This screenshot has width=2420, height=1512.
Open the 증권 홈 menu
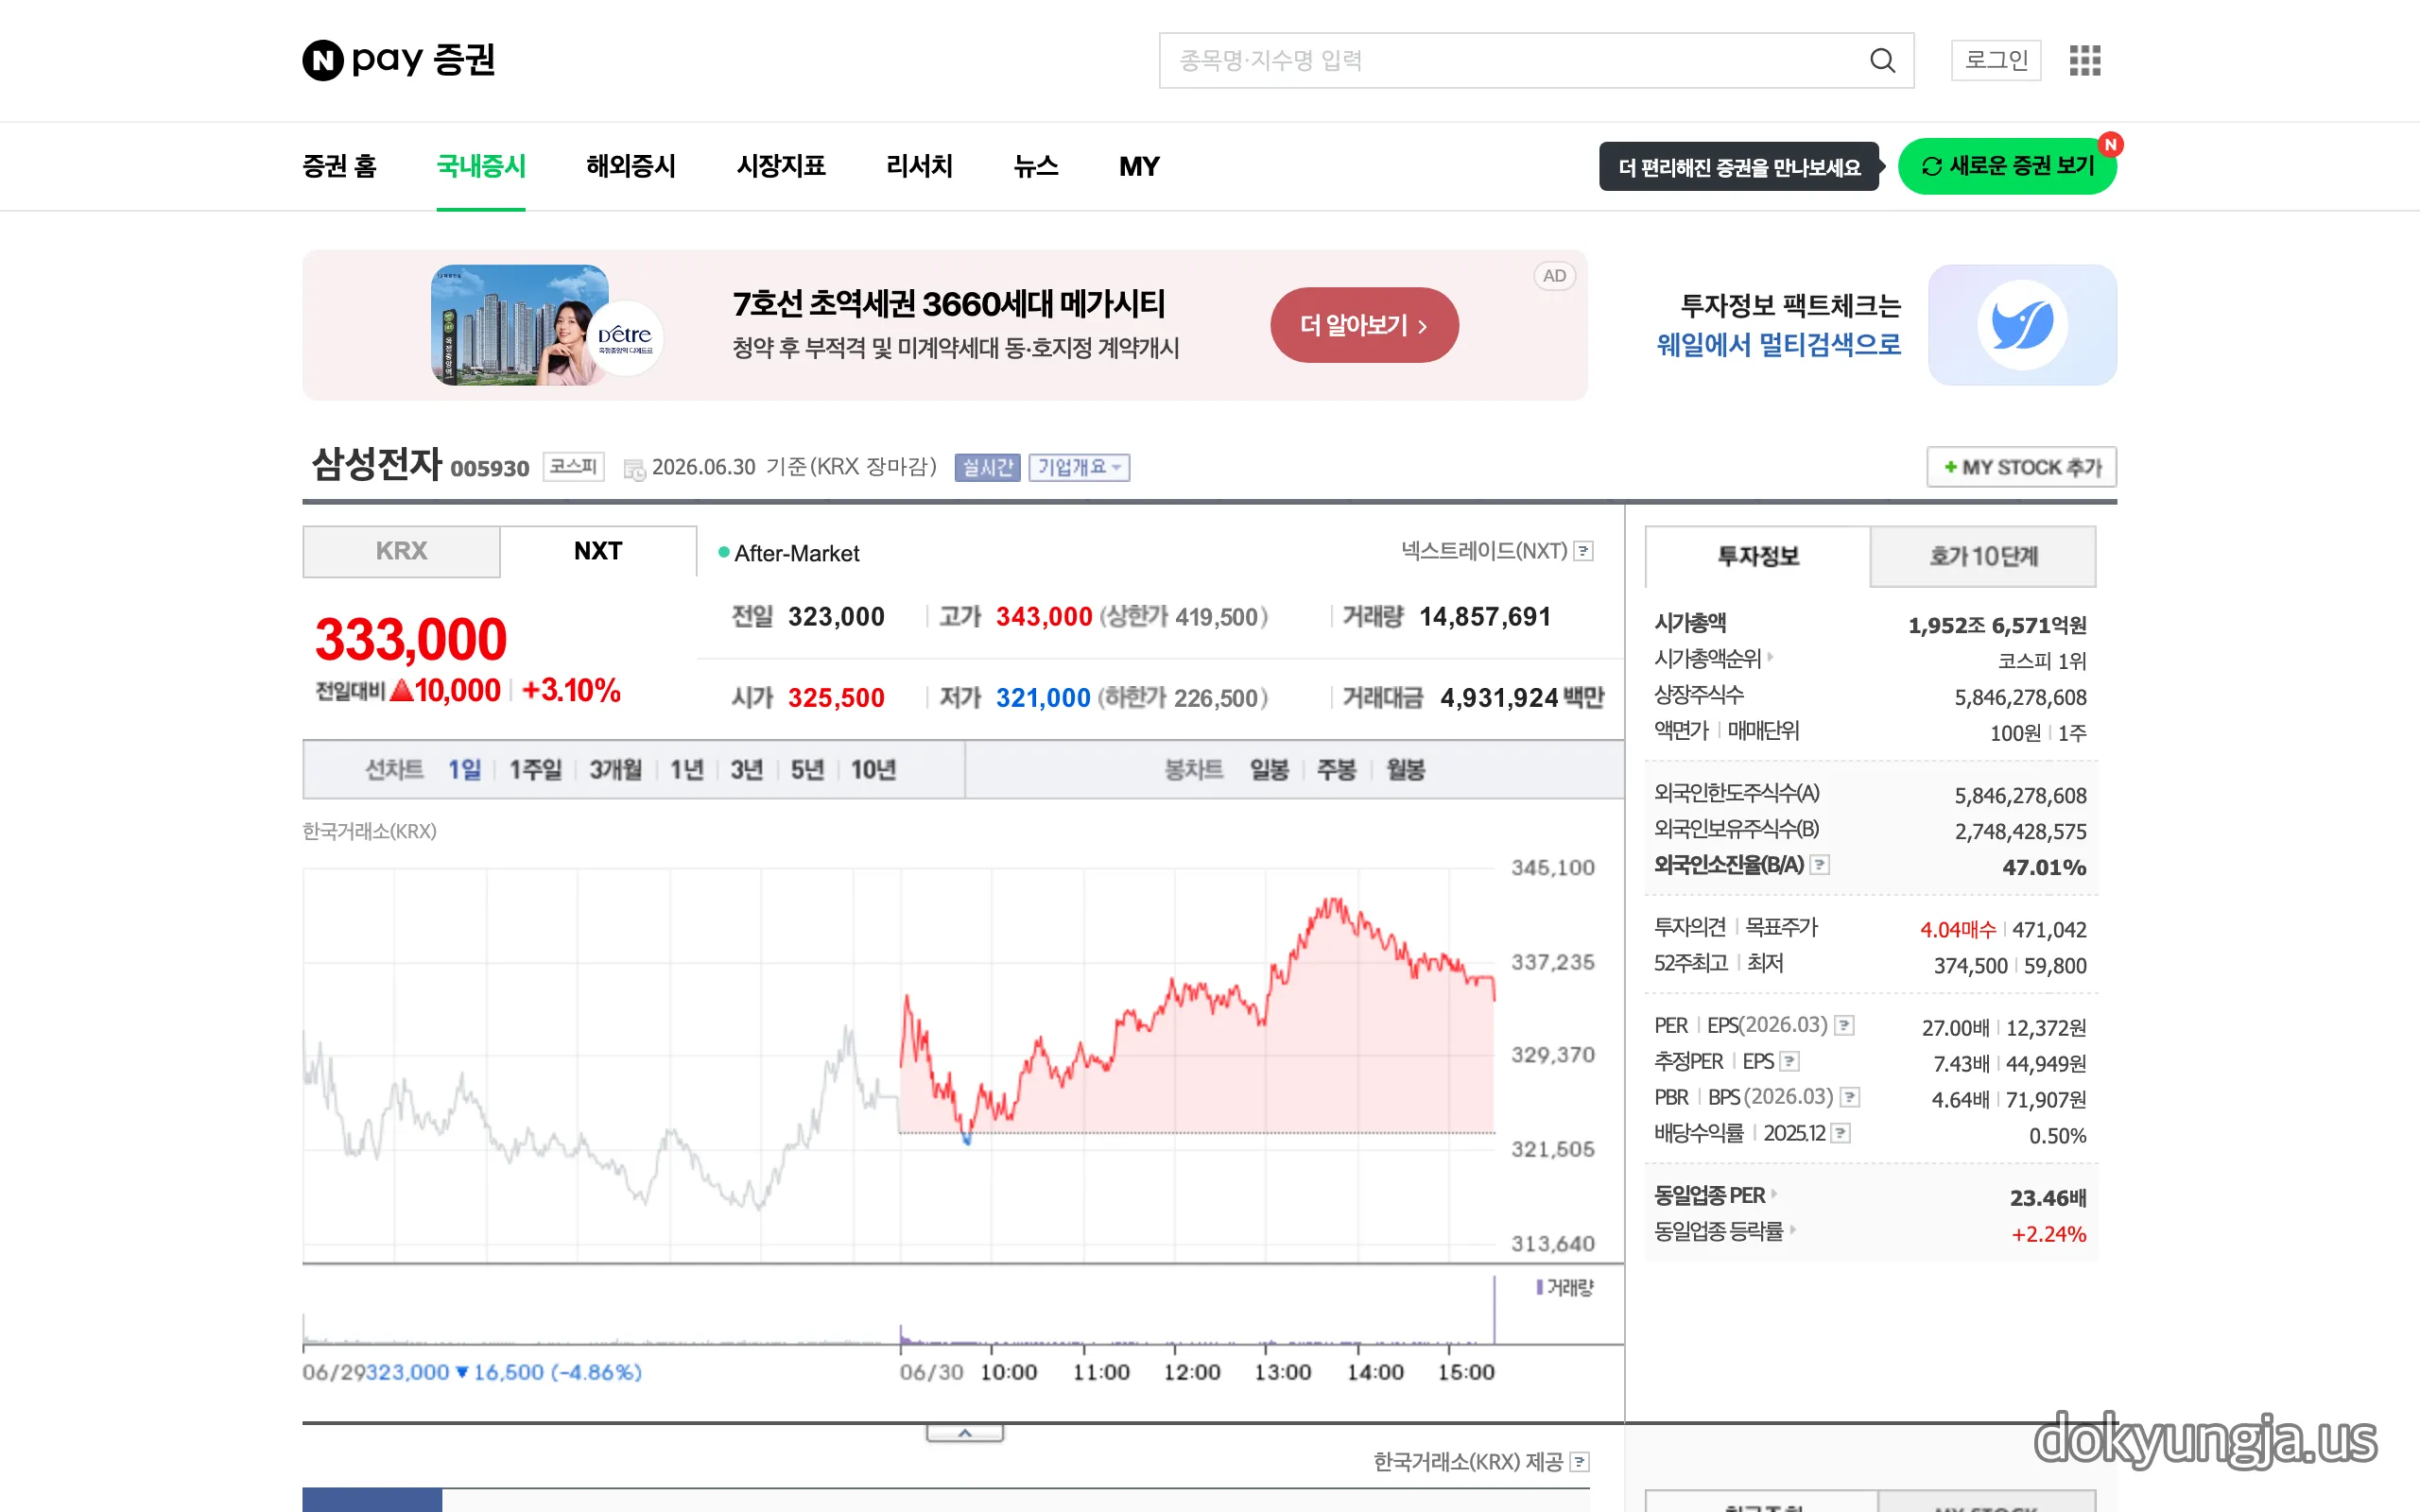click(339, 166)
